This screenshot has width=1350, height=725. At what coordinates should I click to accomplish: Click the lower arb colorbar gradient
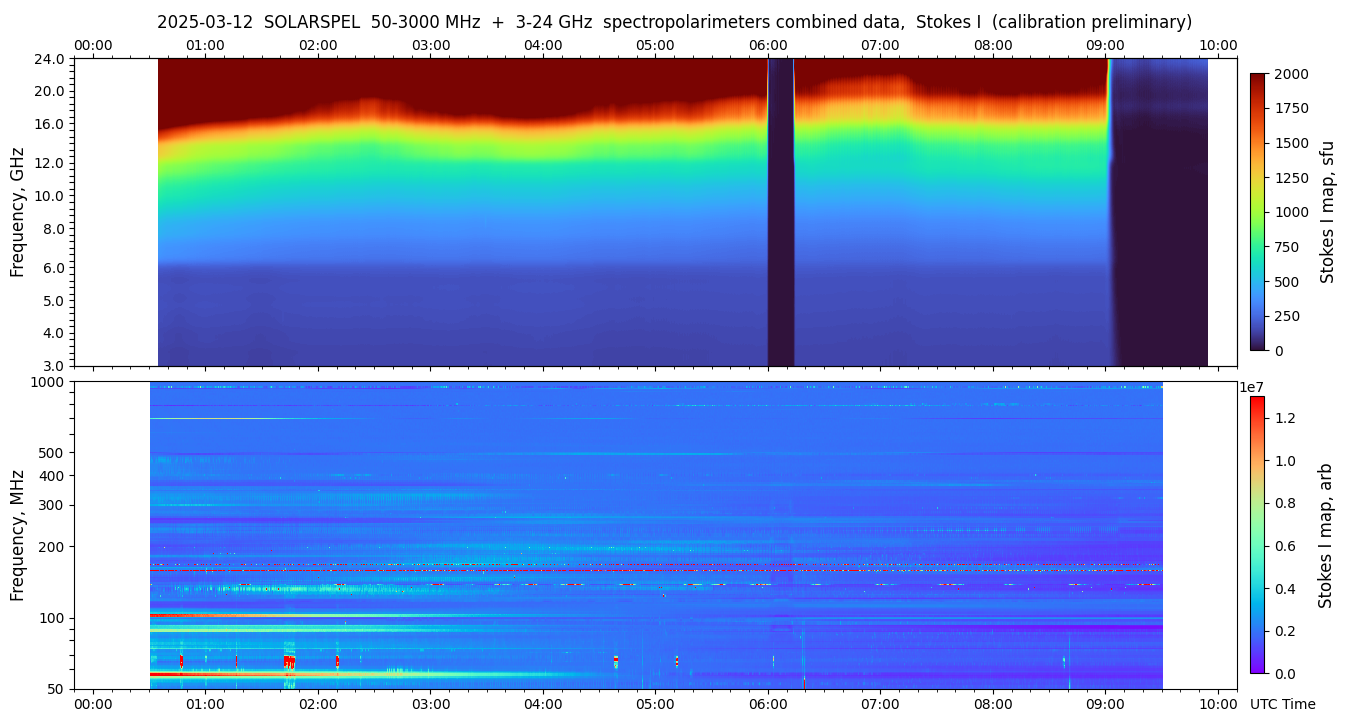pos(1257,534)
